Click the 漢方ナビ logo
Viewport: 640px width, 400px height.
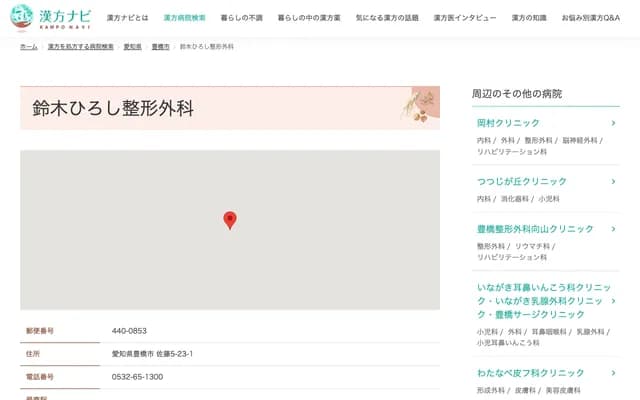pos(50,18)
